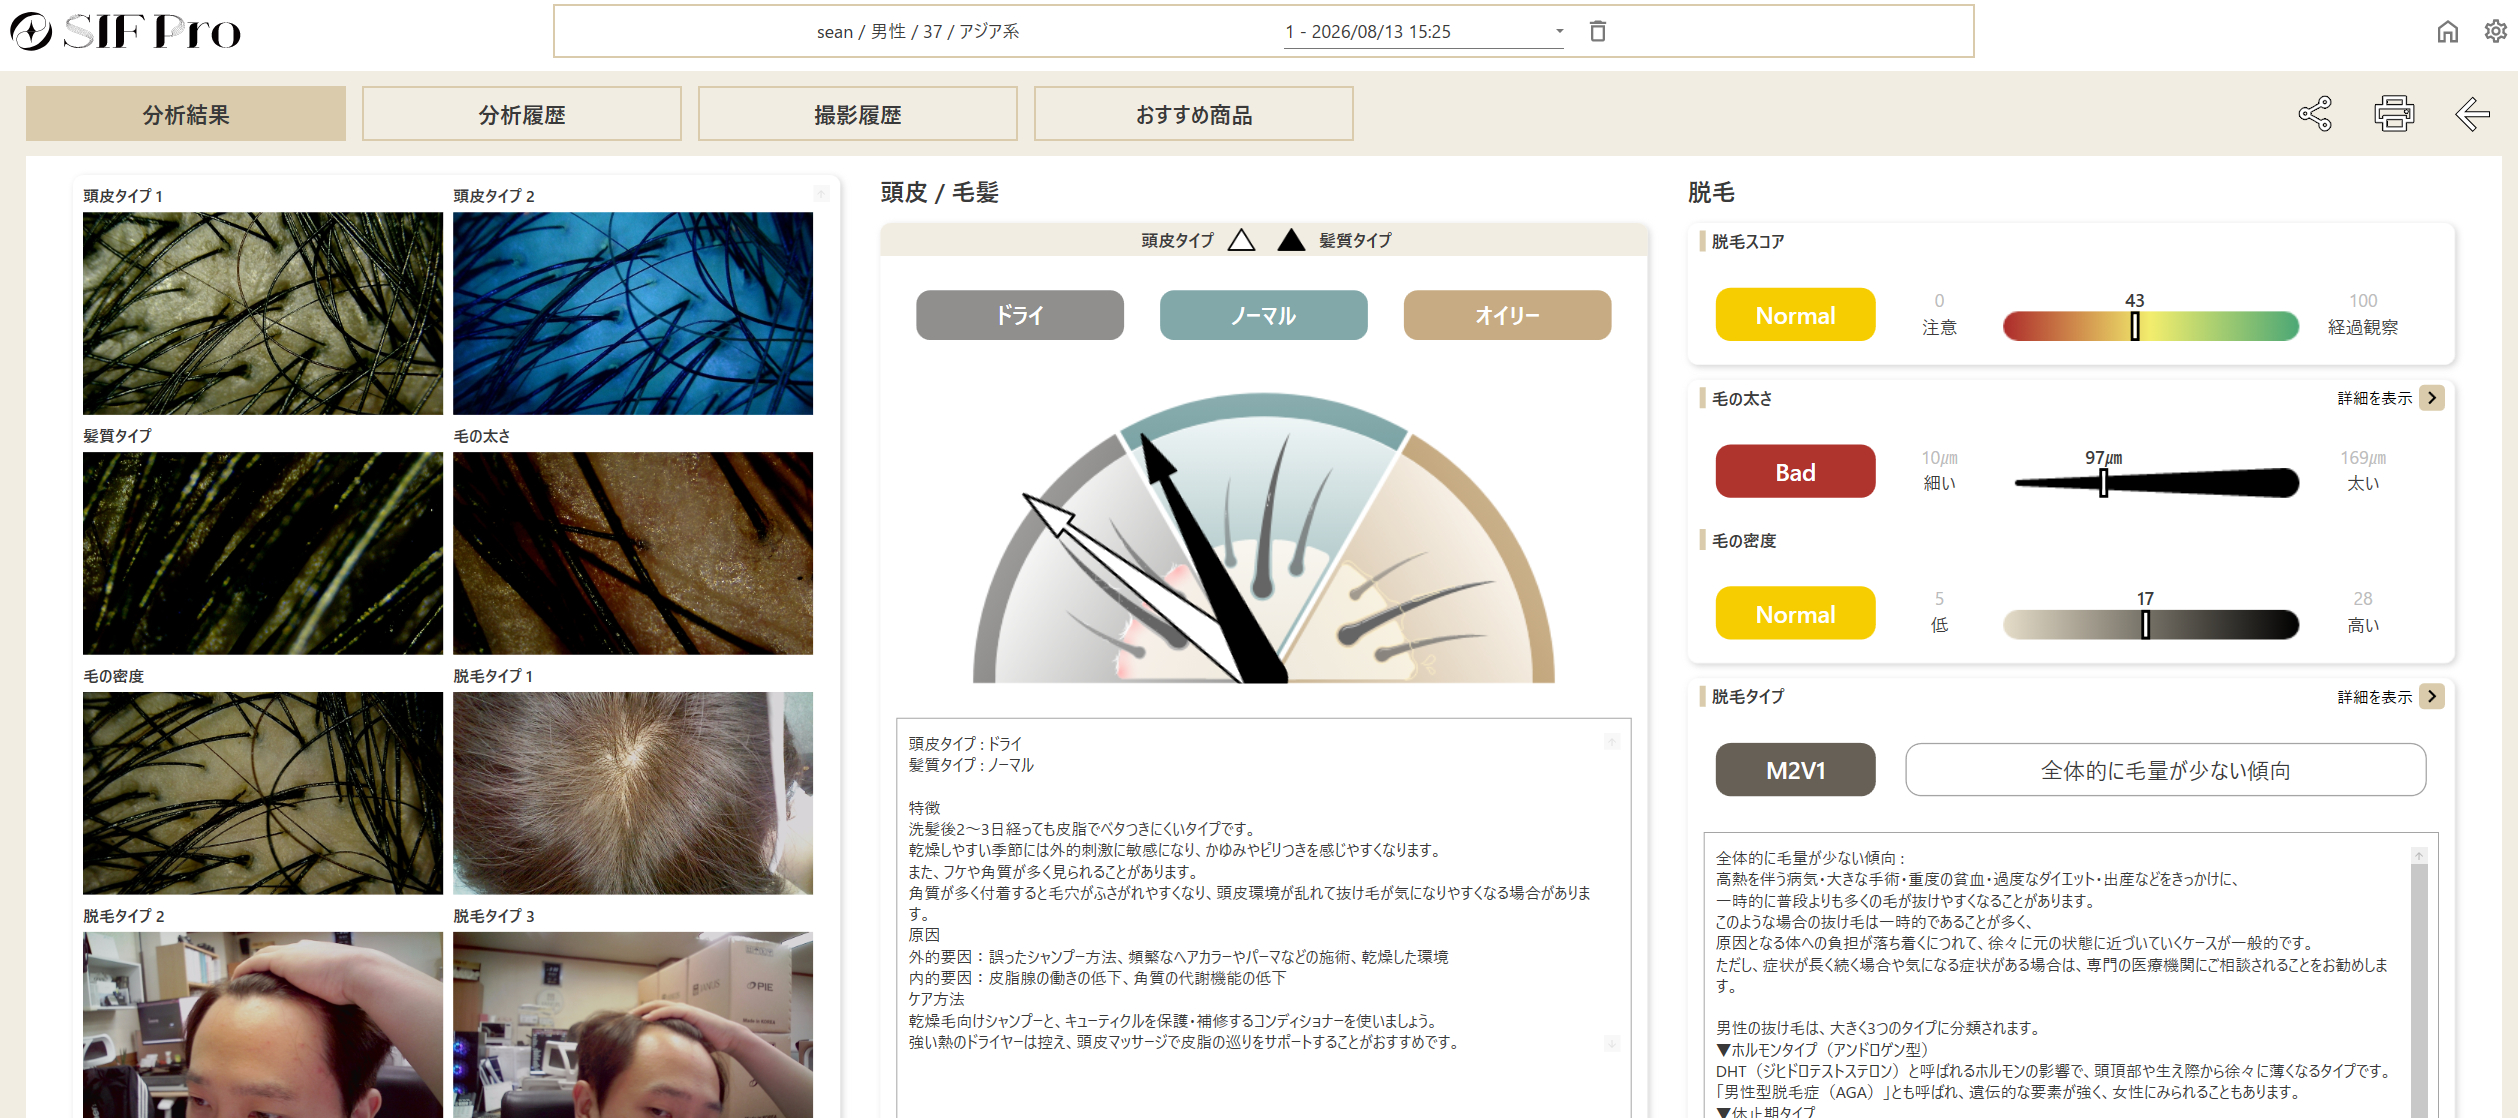Click the 詳細を表示 link for 脱毛タイプ
The width and height of the screenshot is (2518, 1118).
pyautogui.click(x=2374, y=696)
